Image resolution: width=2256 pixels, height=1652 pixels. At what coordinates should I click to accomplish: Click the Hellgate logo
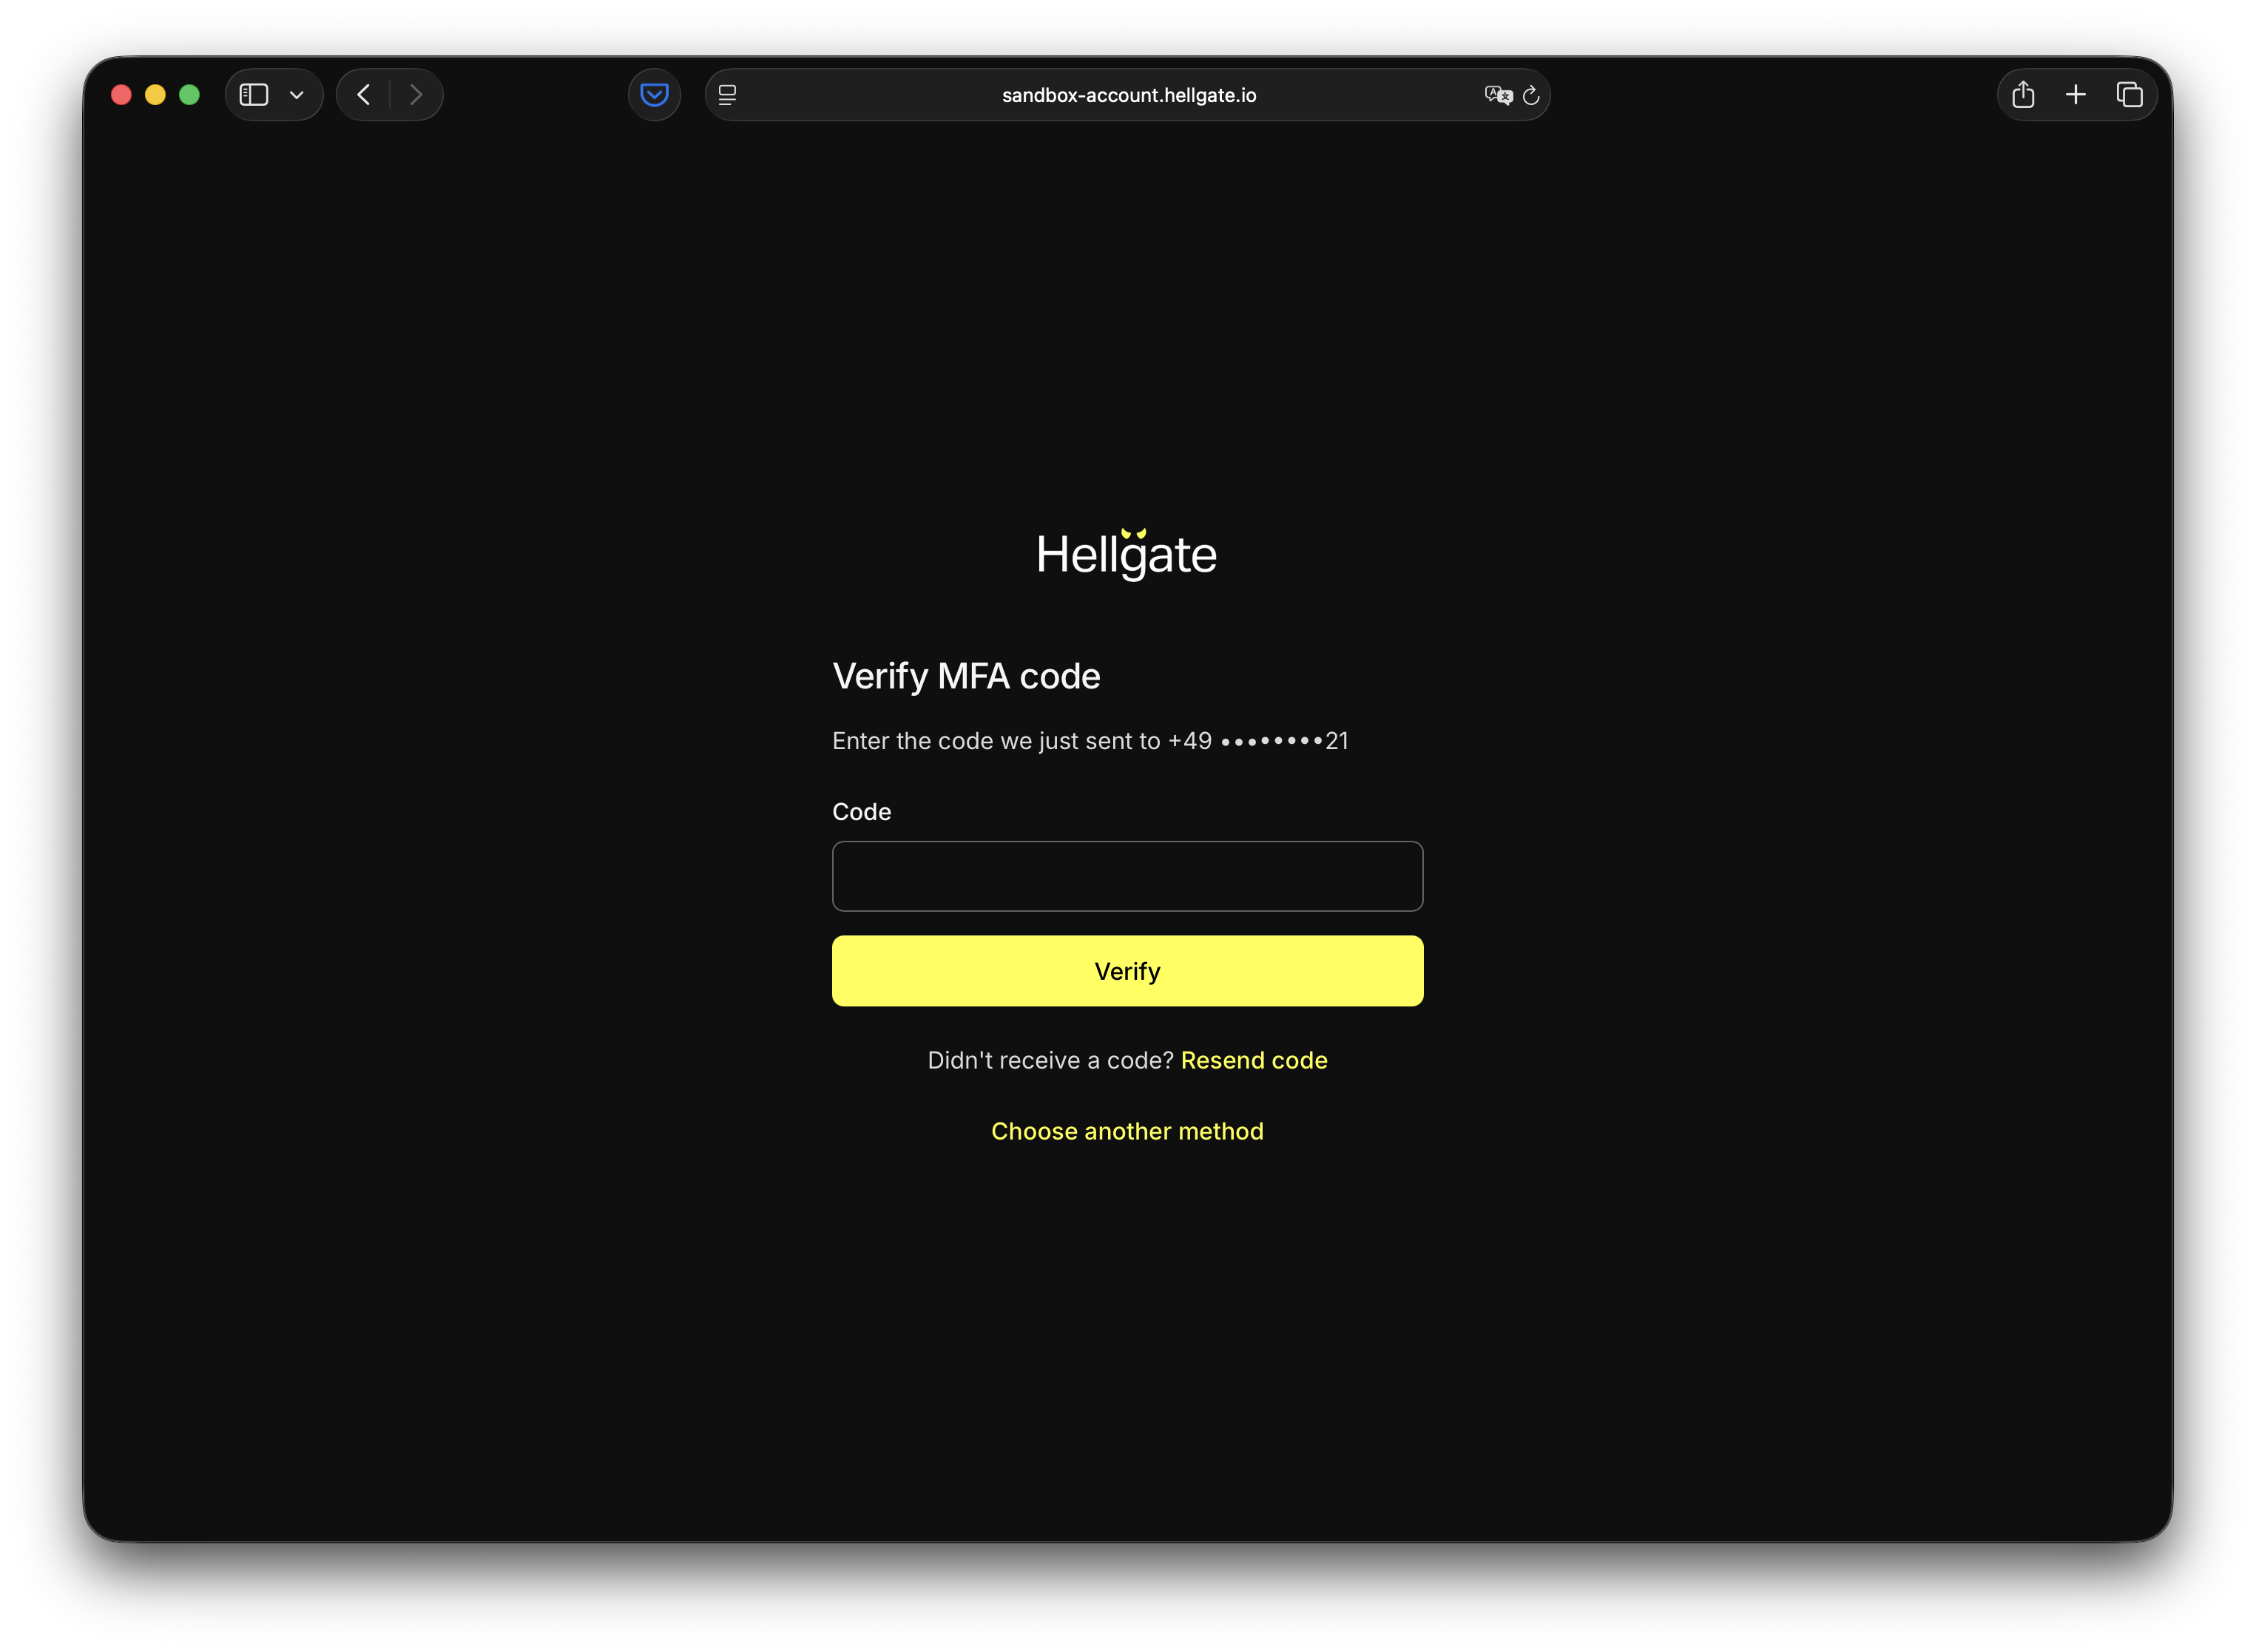click(x=1127, y=555)
